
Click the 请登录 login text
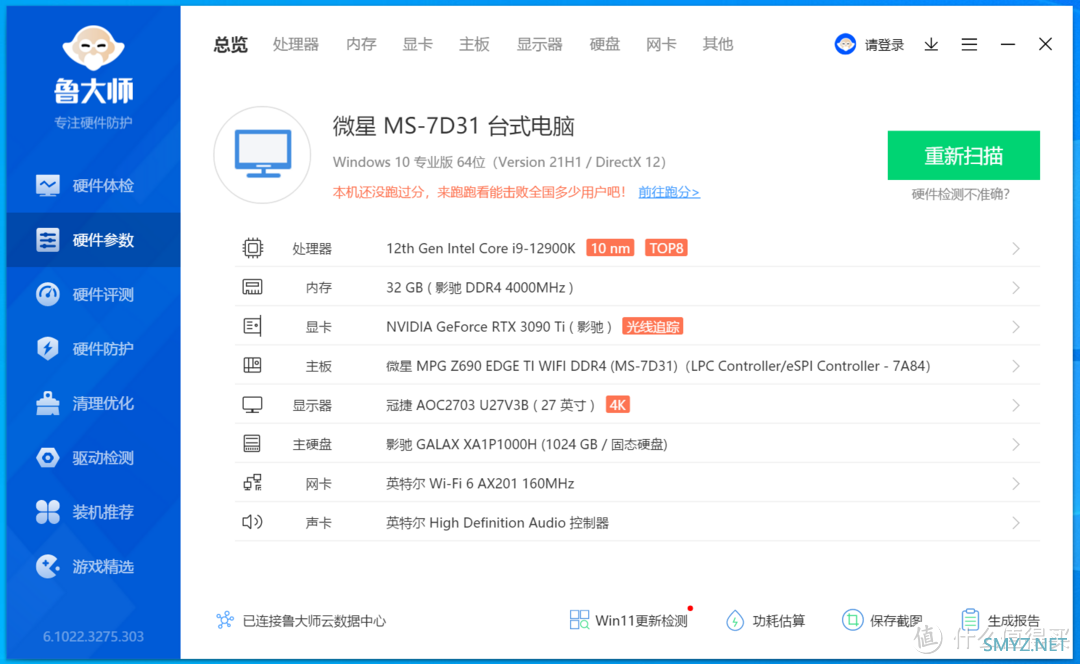click(884, 45)
